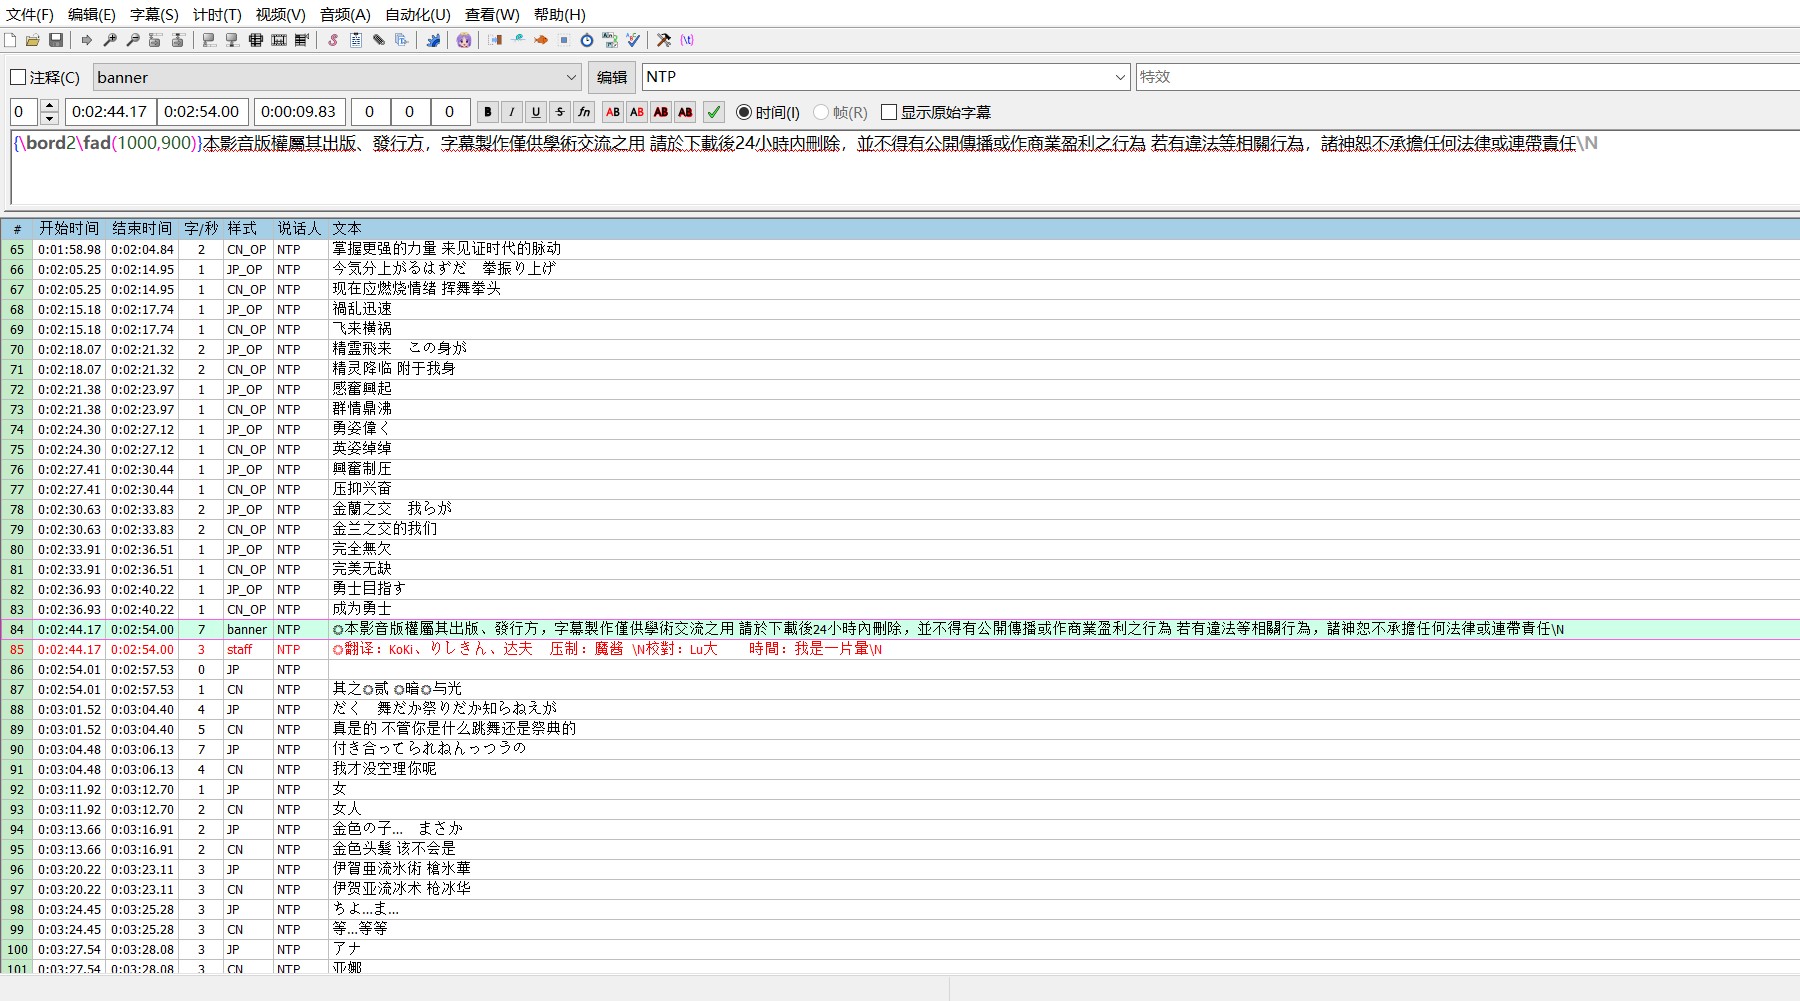Select row with text 伊贺亚流冰术 枪冰华
Image resolution: width=1800 pixels, height=1001 pixels.
pyautogui.click(x=900, y=889)
